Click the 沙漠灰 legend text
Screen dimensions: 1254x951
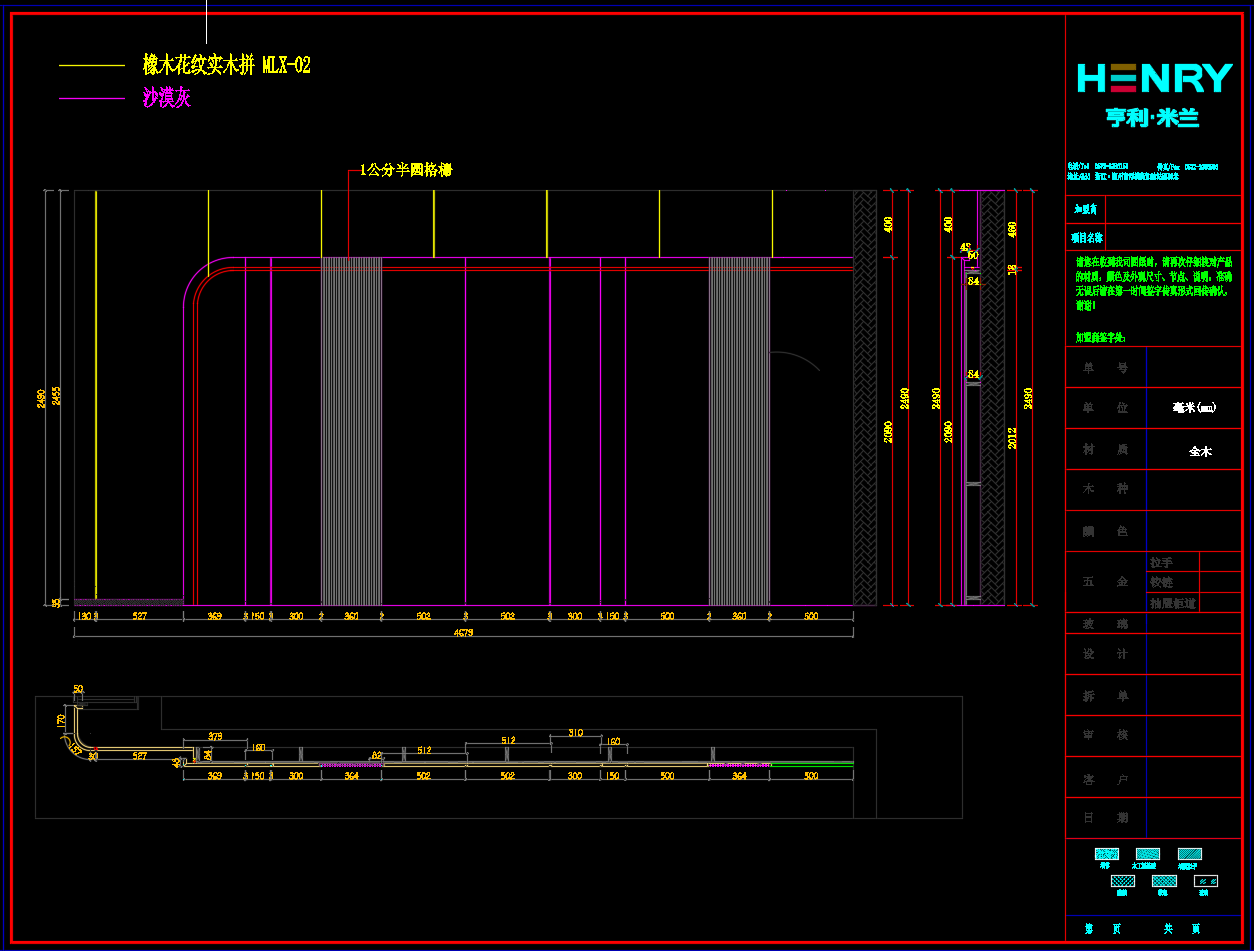(x=166, y=98)
